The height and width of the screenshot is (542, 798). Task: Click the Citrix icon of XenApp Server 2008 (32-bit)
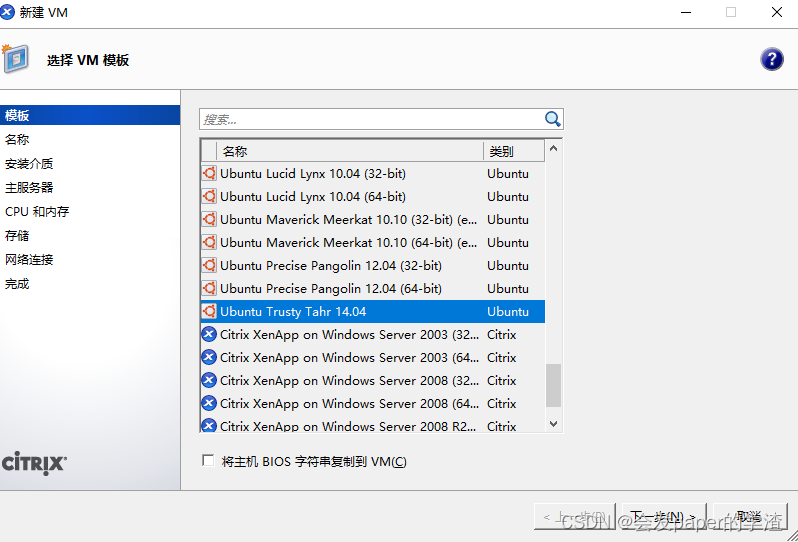(209, 380)
